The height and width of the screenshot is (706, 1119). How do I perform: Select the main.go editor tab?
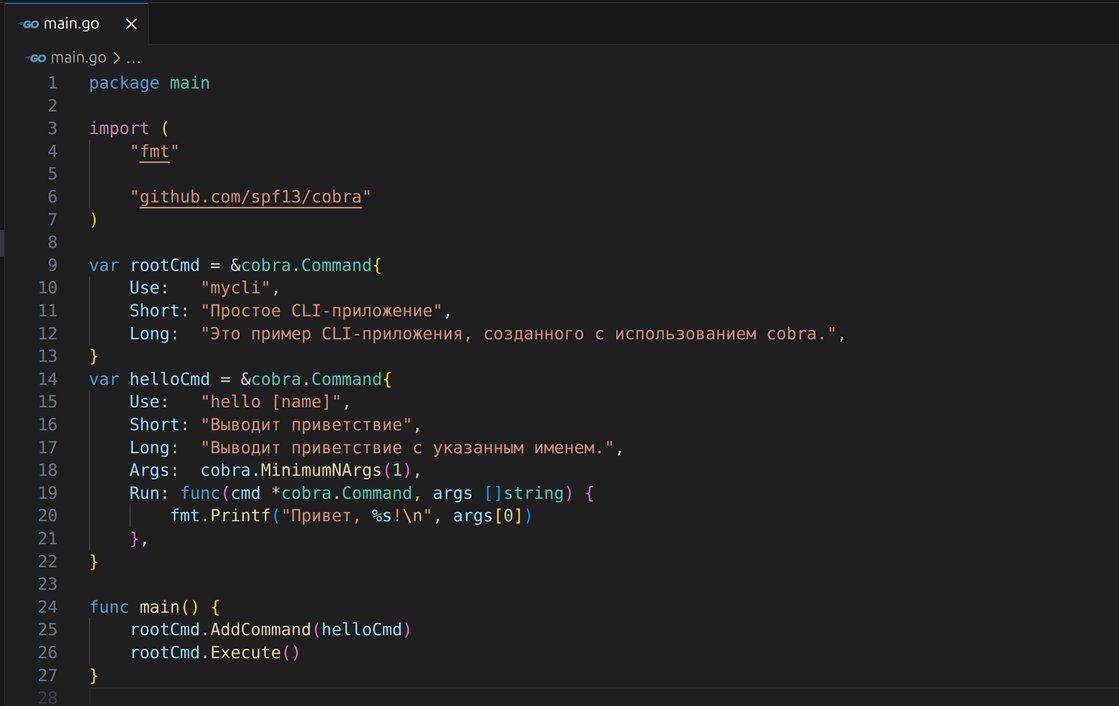point(70,23)
